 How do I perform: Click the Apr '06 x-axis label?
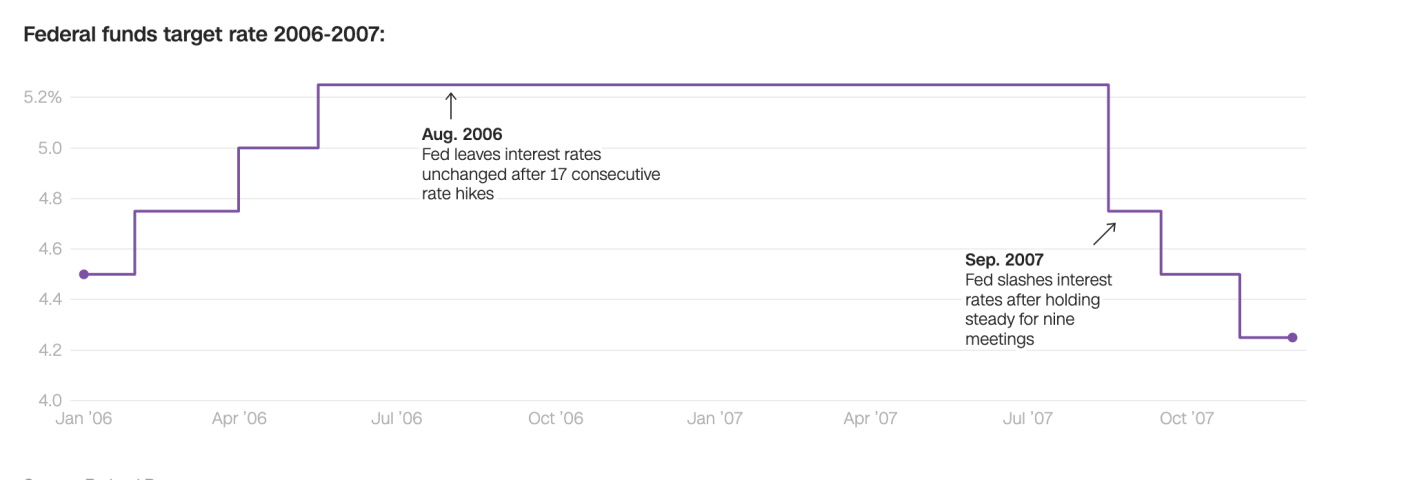239,419
